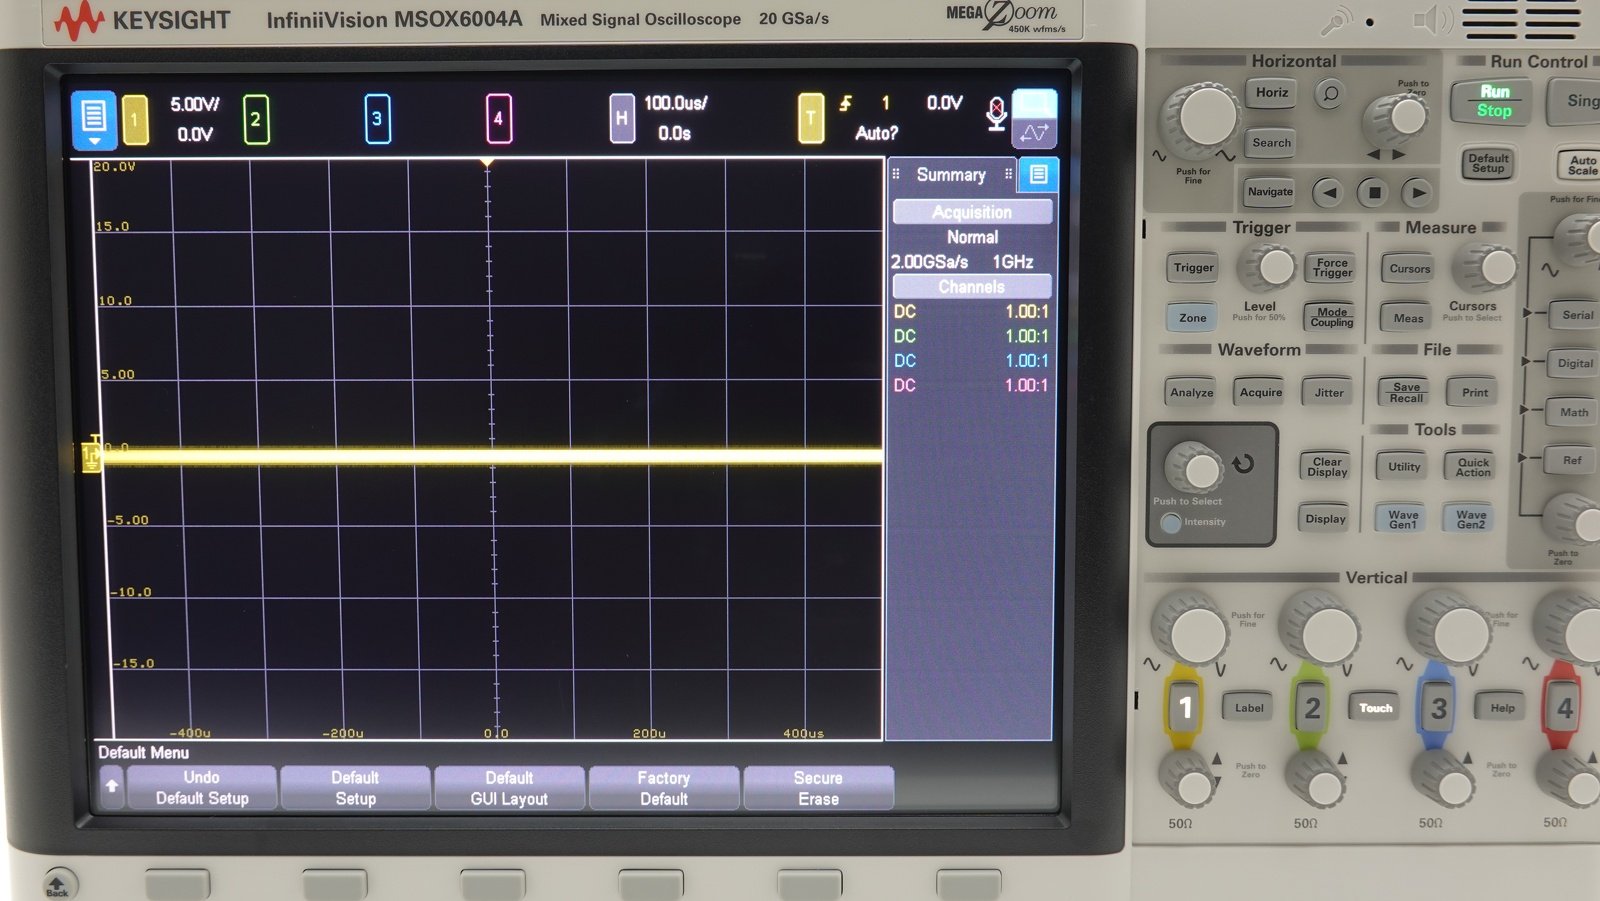Click the Trigger button

click(x=1193, y=268)
